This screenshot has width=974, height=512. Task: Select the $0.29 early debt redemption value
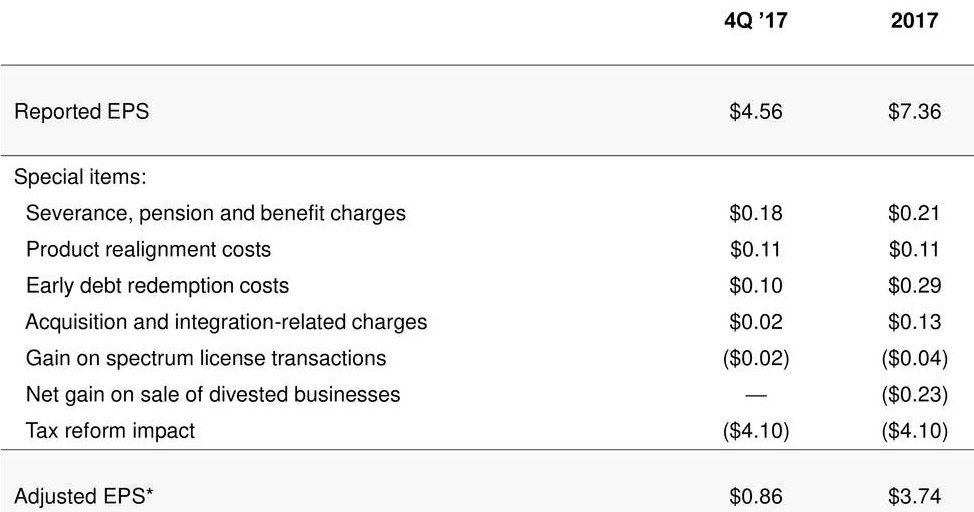914,286
